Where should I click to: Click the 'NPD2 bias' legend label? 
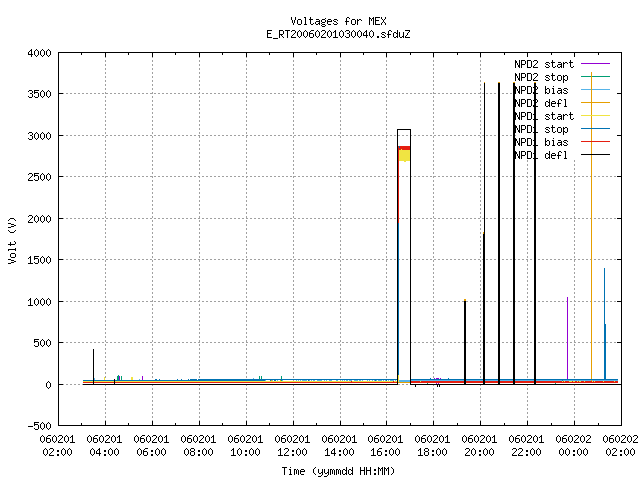coord(541,90)
